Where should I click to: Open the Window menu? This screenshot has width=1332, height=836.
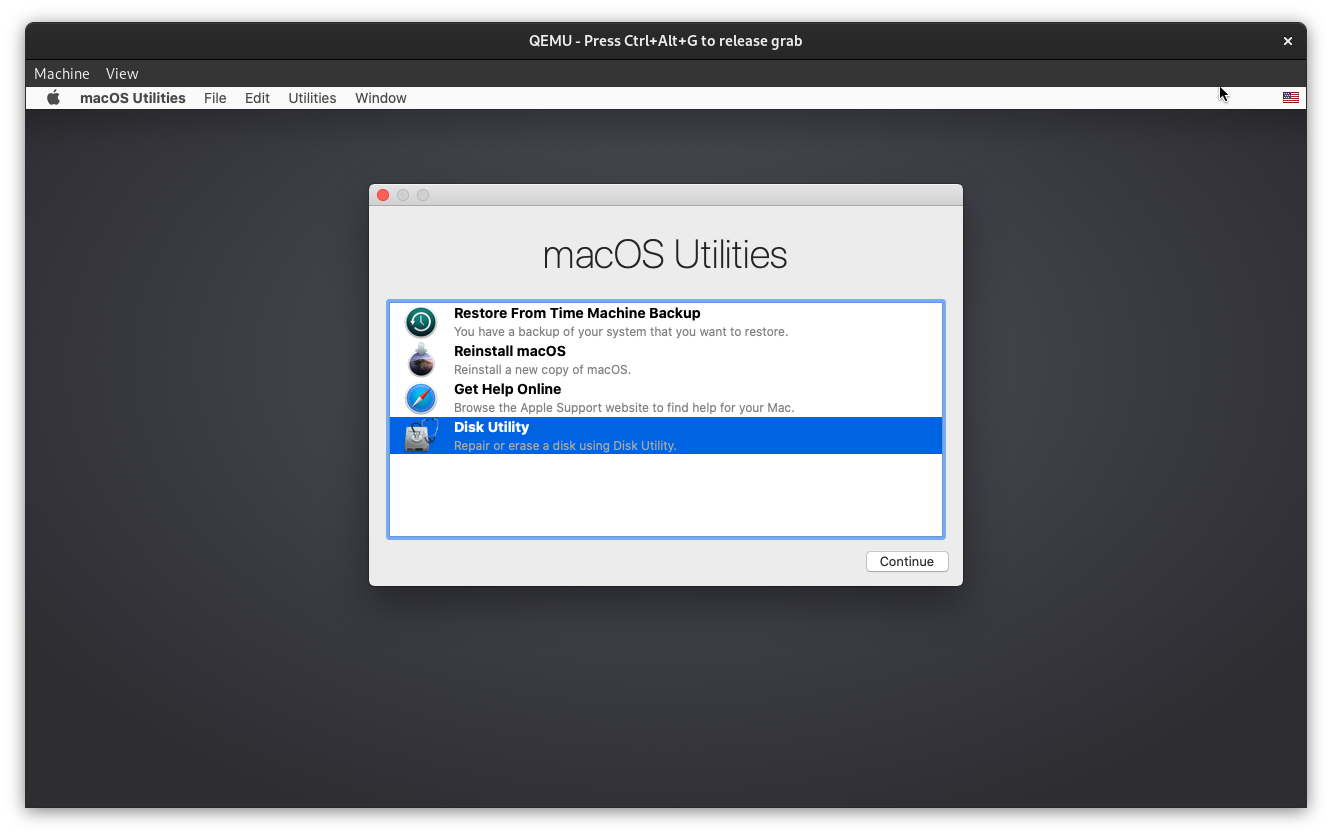pyautogui.click(x=380, y=97)
